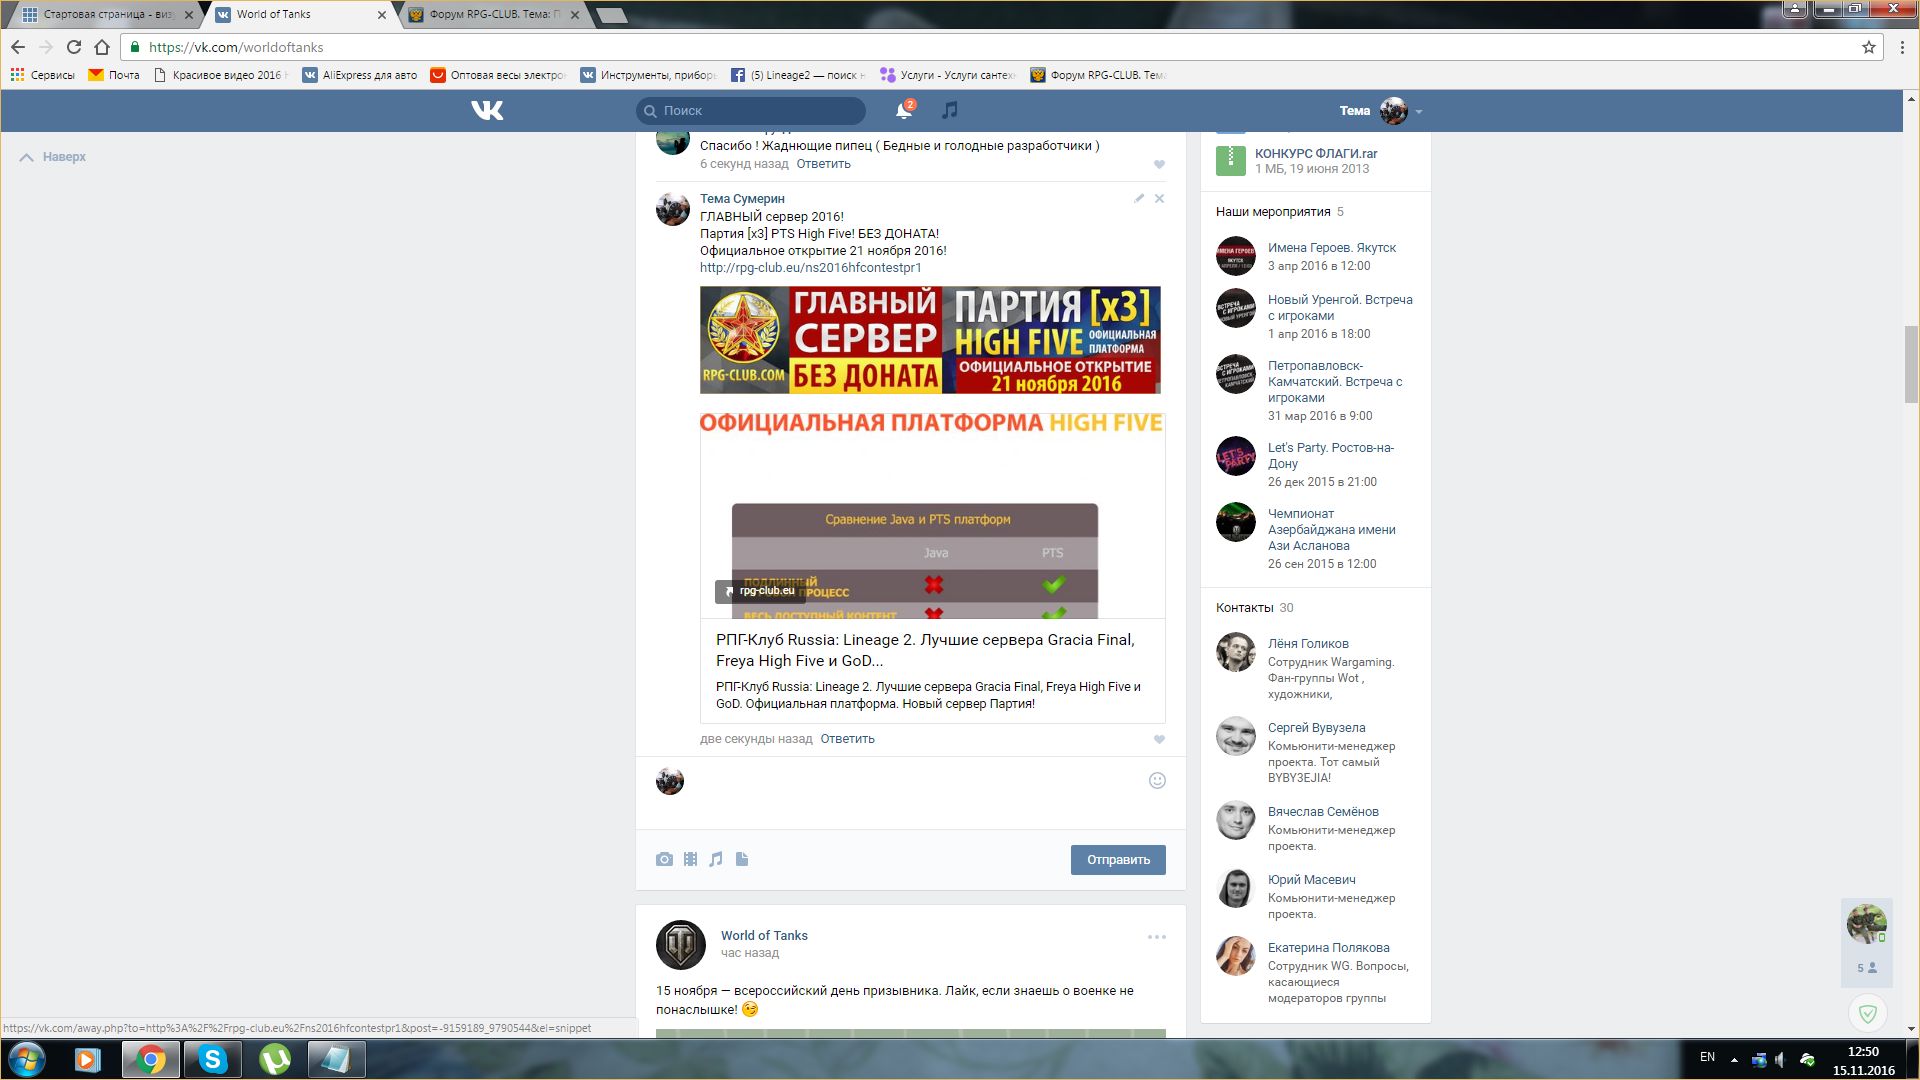Bookmark this page with star icon
The height and width of the screenshot is (1080, 1920).
[1868, 47]
